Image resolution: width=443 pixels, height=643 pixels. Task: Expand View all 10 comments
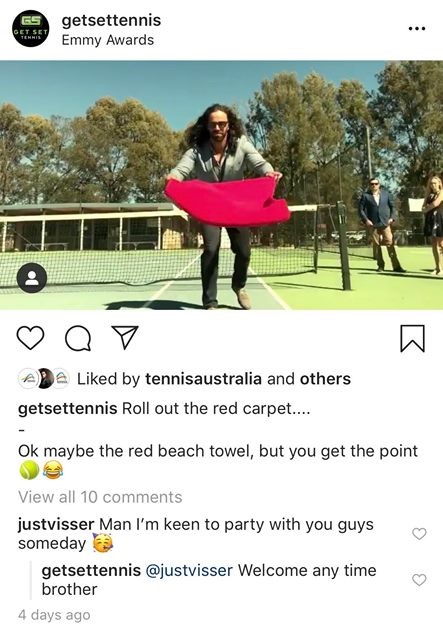pos(100,497)
